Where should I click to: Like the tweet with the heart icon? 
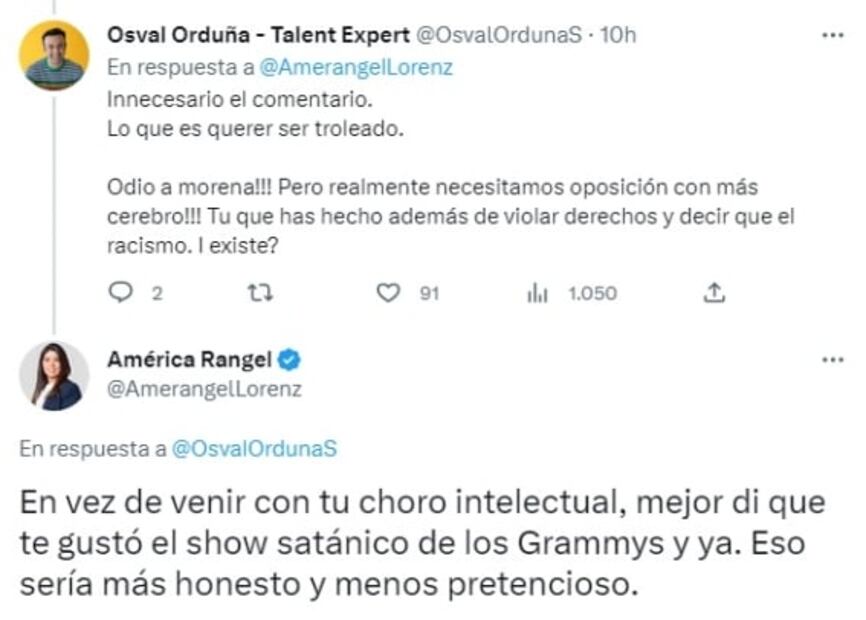point(388,293)
